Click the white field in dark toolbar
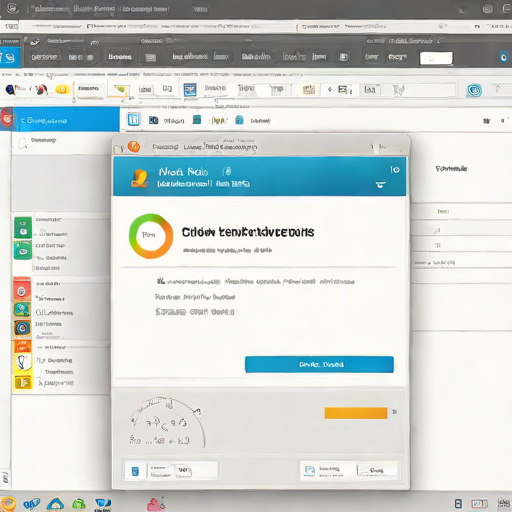 (x=436, y=58)
